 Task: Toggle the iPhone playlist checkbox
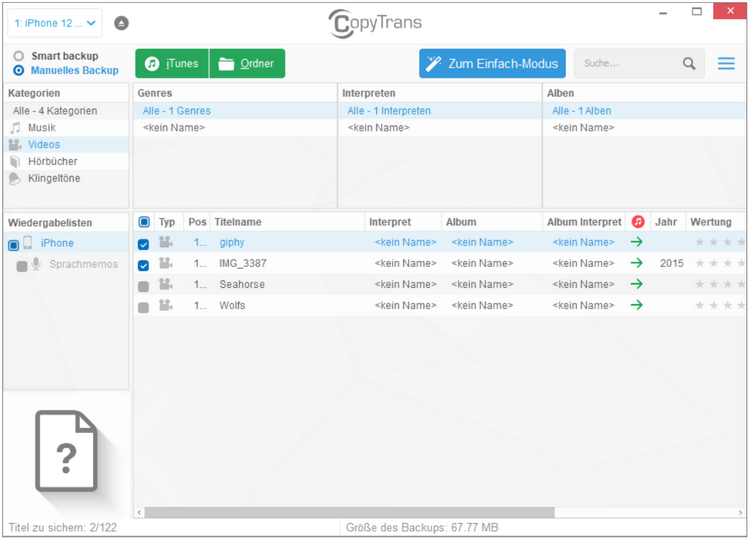click(x=13, y=245)
